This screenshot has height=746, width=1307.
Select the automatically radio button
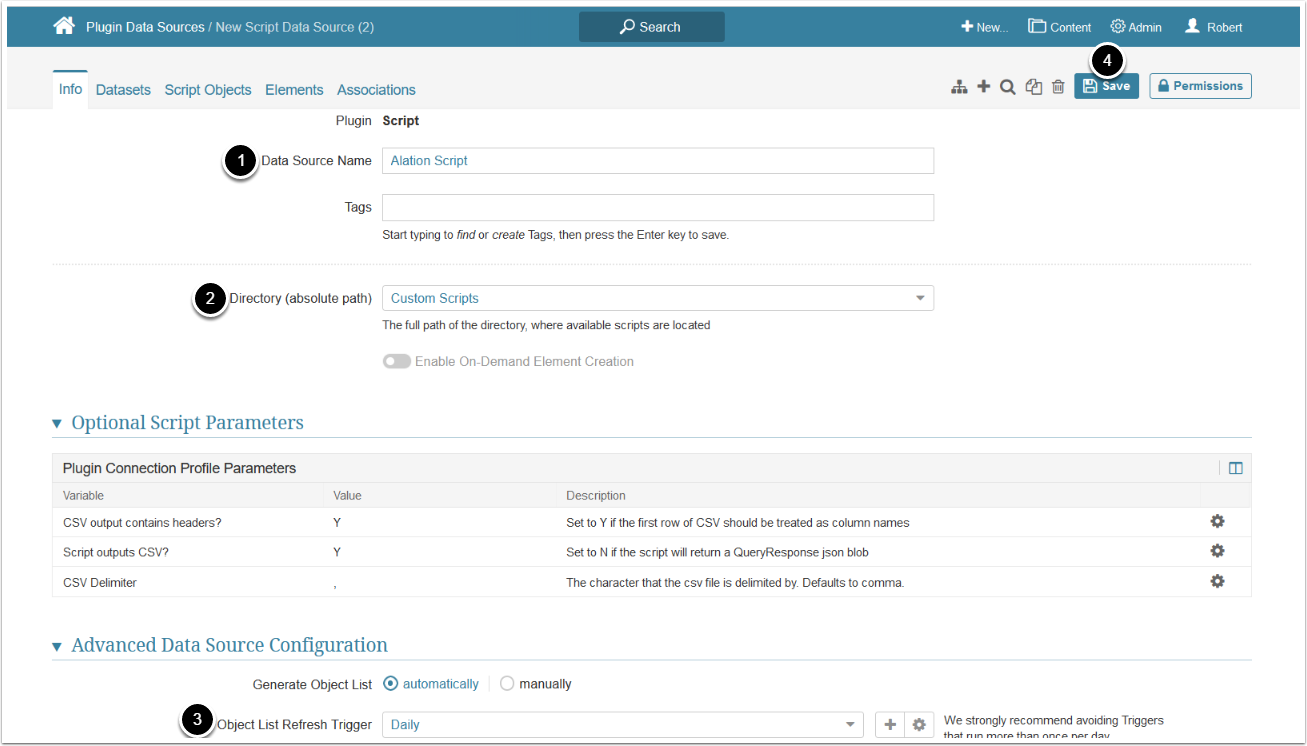pyautogui.click(x=391, y=684)
